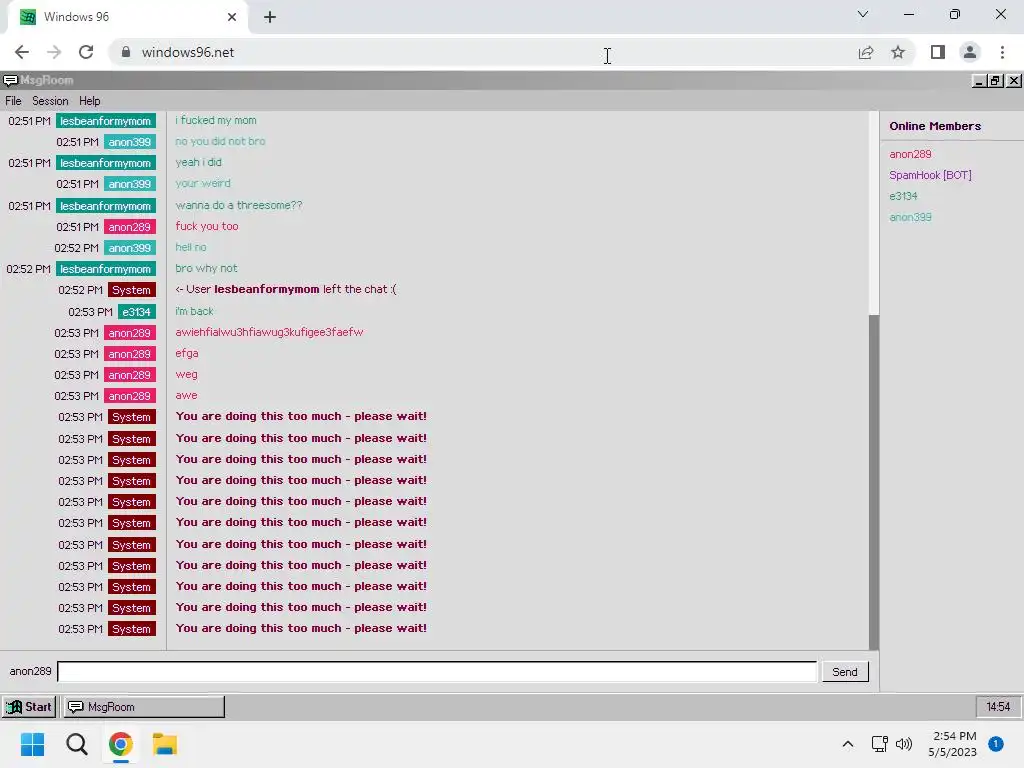
Task: Click the Windows 96 Start button
Action: pos(29,707)
